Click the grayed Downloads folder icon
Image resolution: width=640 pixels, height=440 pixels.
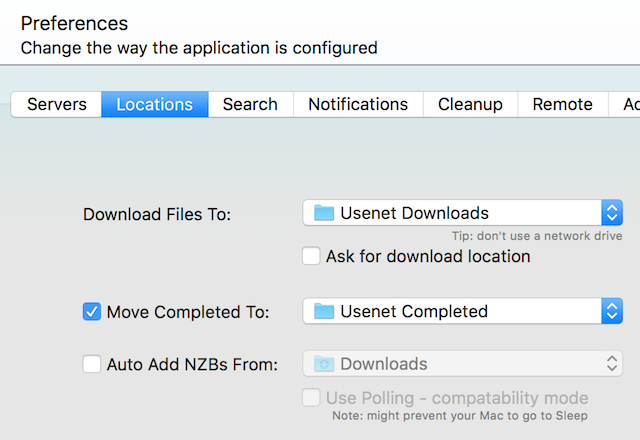click(323, 364)
